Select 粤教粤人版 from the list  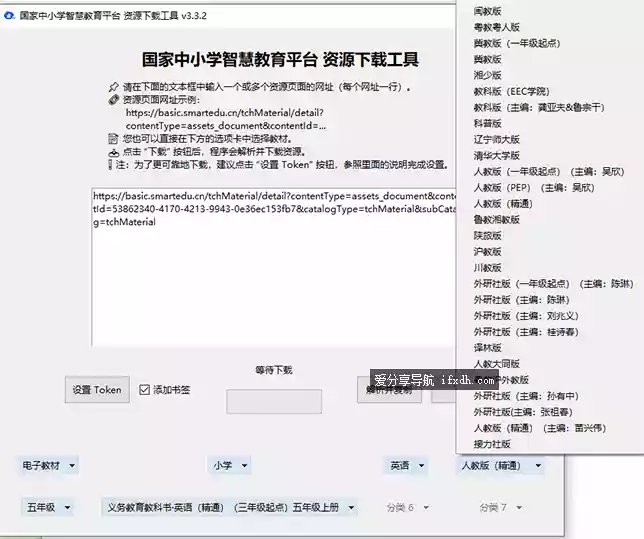[497, 27]
